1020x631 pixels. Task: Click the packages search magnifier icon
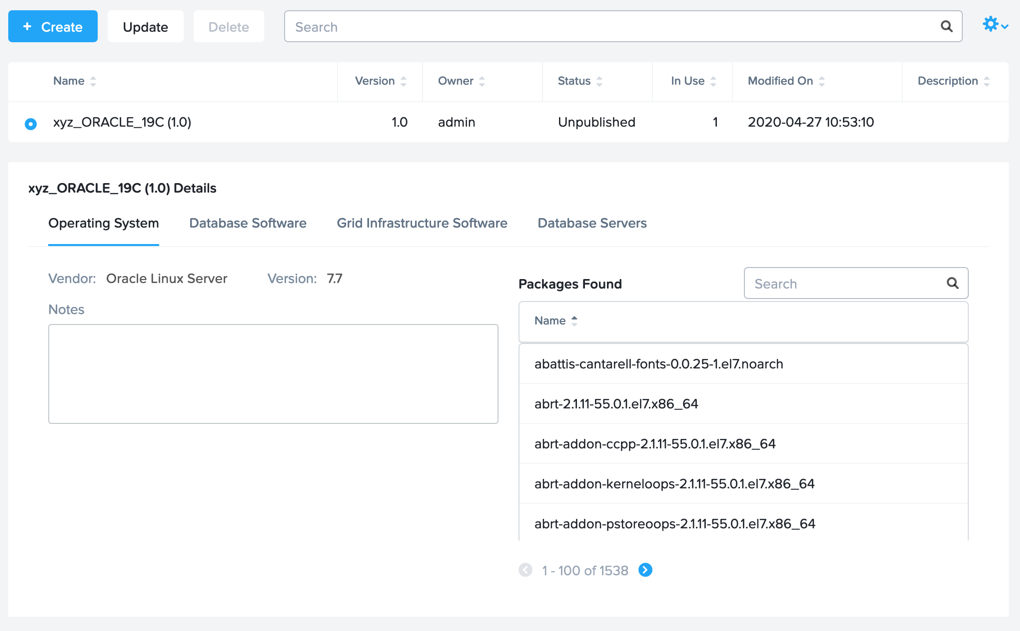point(952,283)
